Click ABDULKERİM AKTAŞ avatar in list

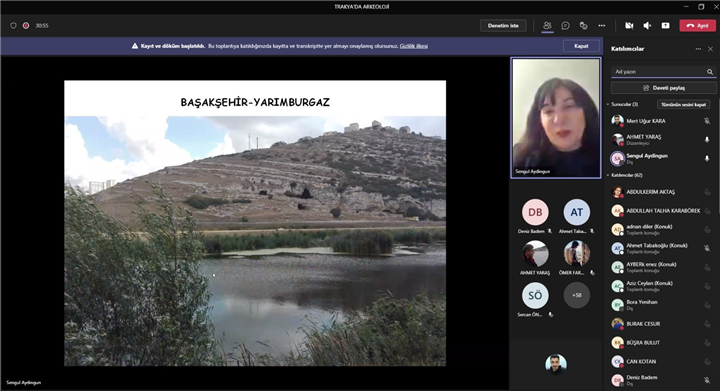618,192
